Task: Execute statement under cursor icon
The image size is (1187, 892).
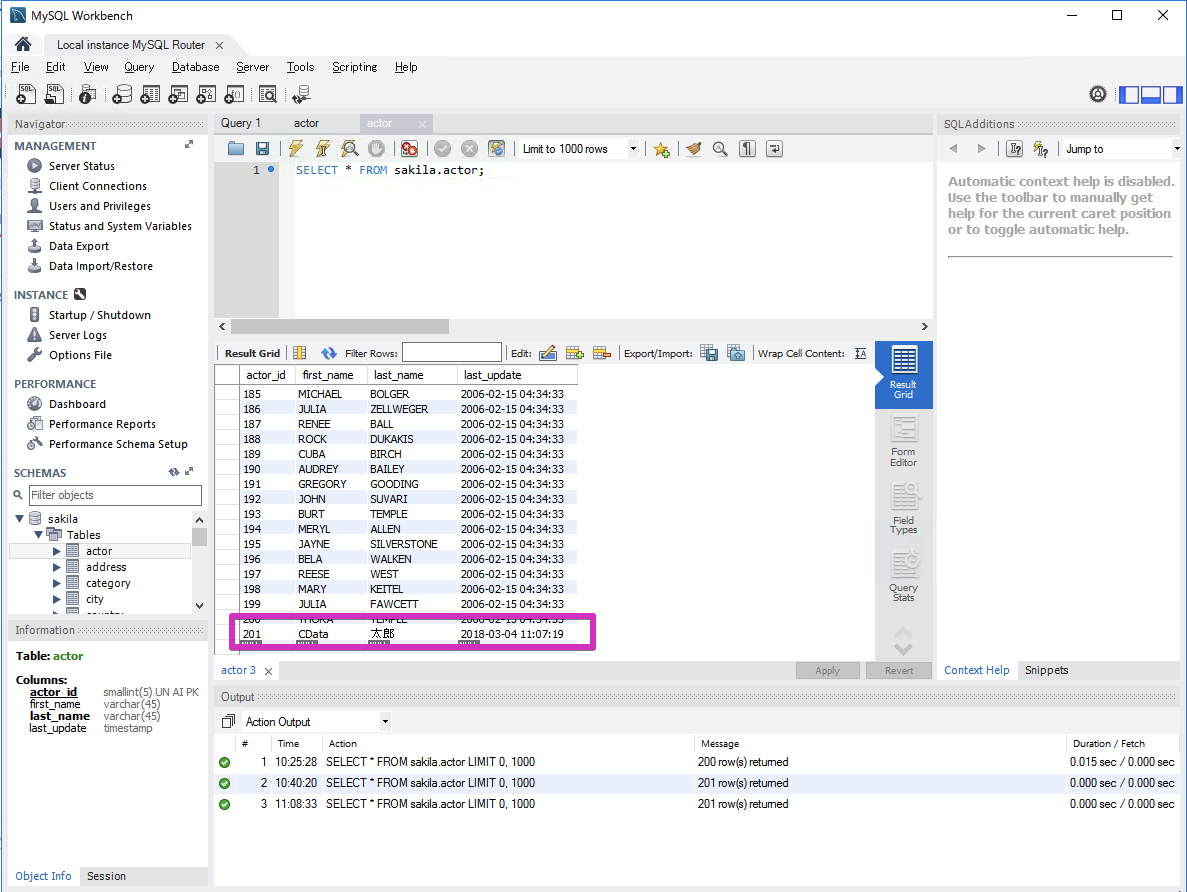Action: tap(323, 148)
